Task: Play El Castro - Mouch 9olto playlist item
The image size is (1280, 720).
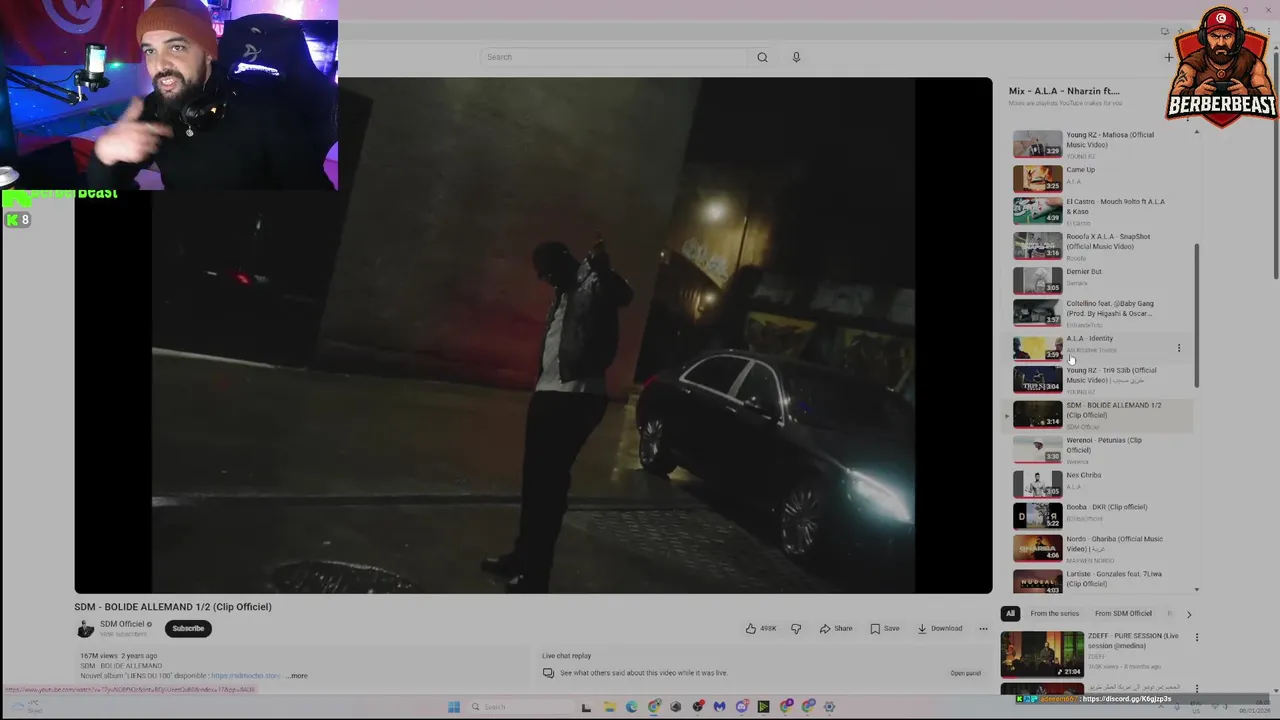Action: pos(1100,211)
